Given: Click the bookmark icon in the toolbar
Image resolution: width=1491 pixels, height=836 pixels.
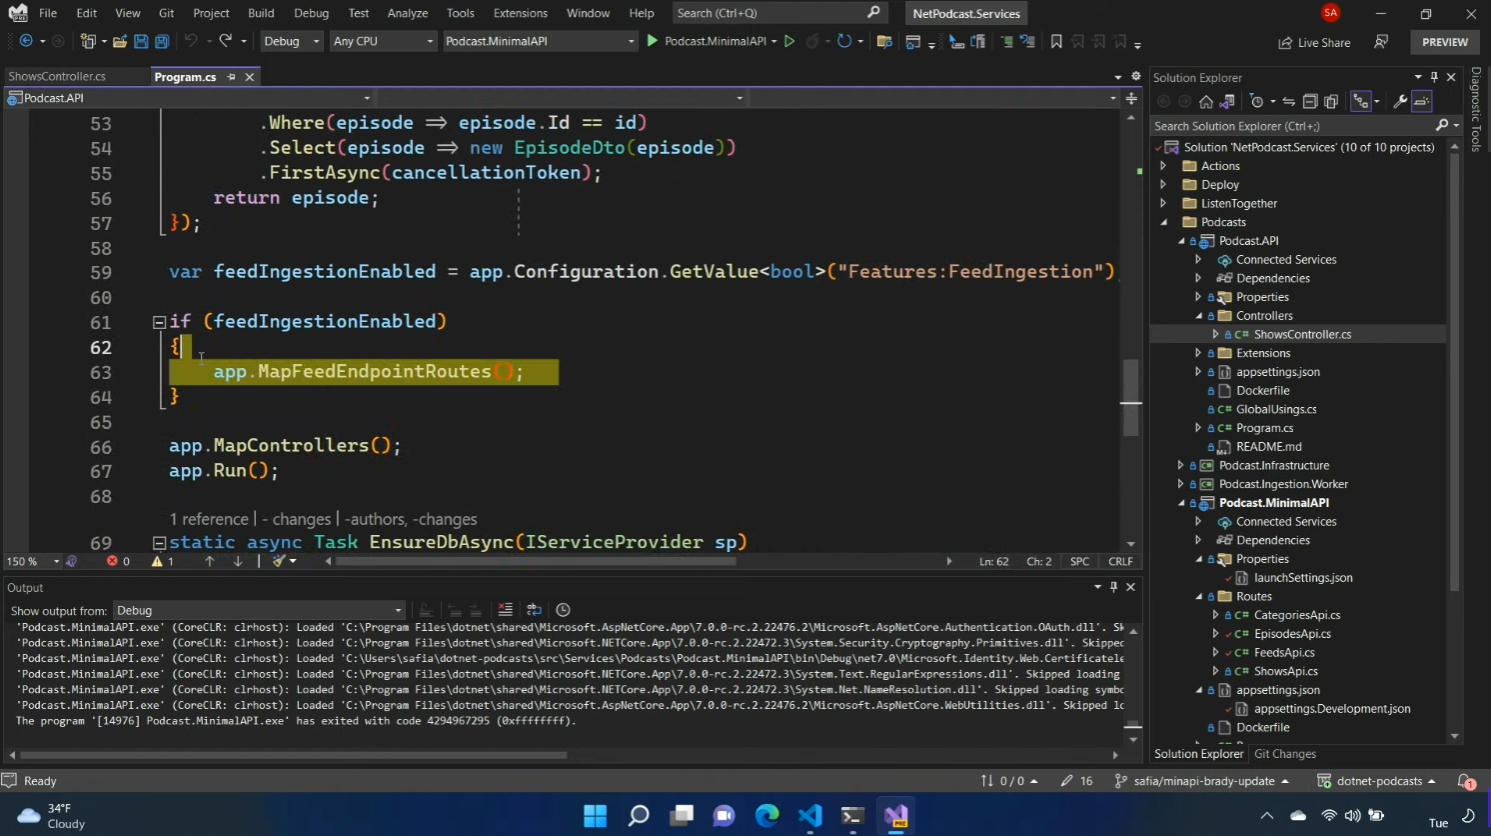Looking at the screenshot, I should click(1056, 41).
